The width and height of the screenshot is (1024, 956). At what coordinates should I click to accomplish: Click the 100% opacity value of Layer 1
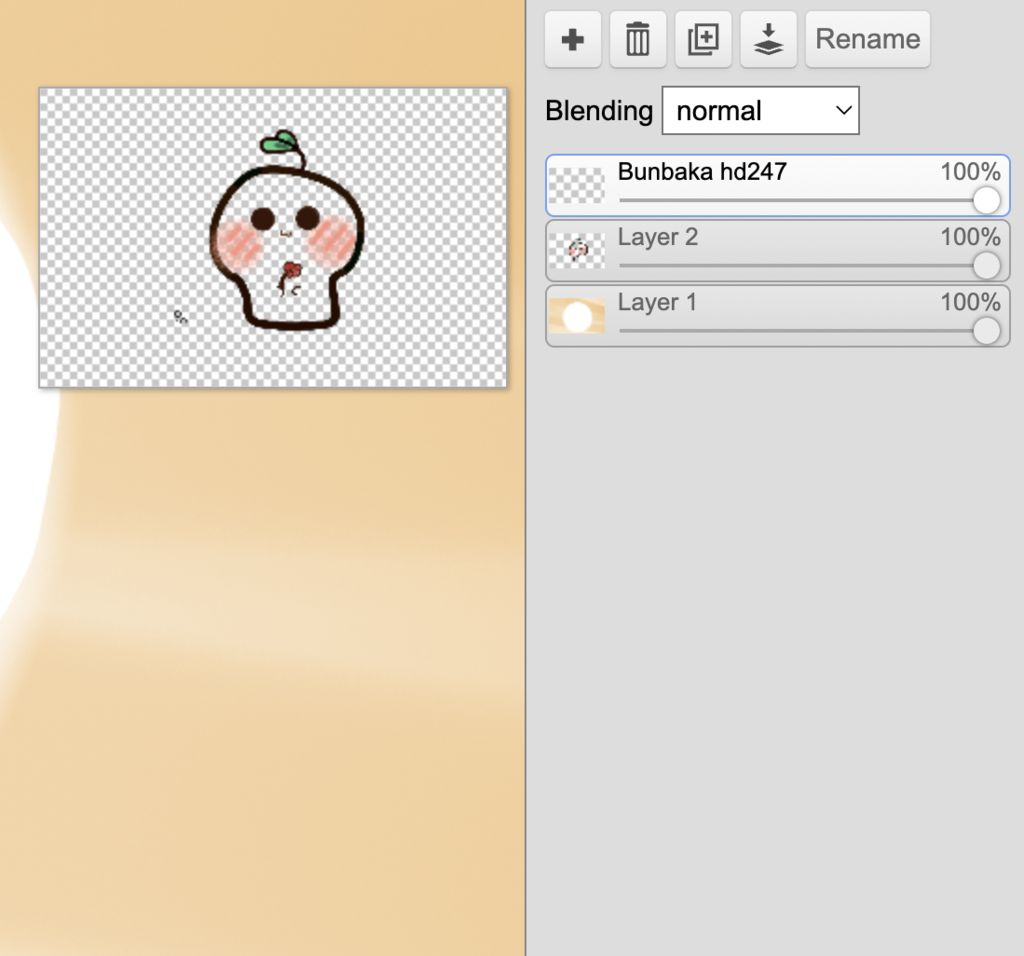tap(970, 302)
